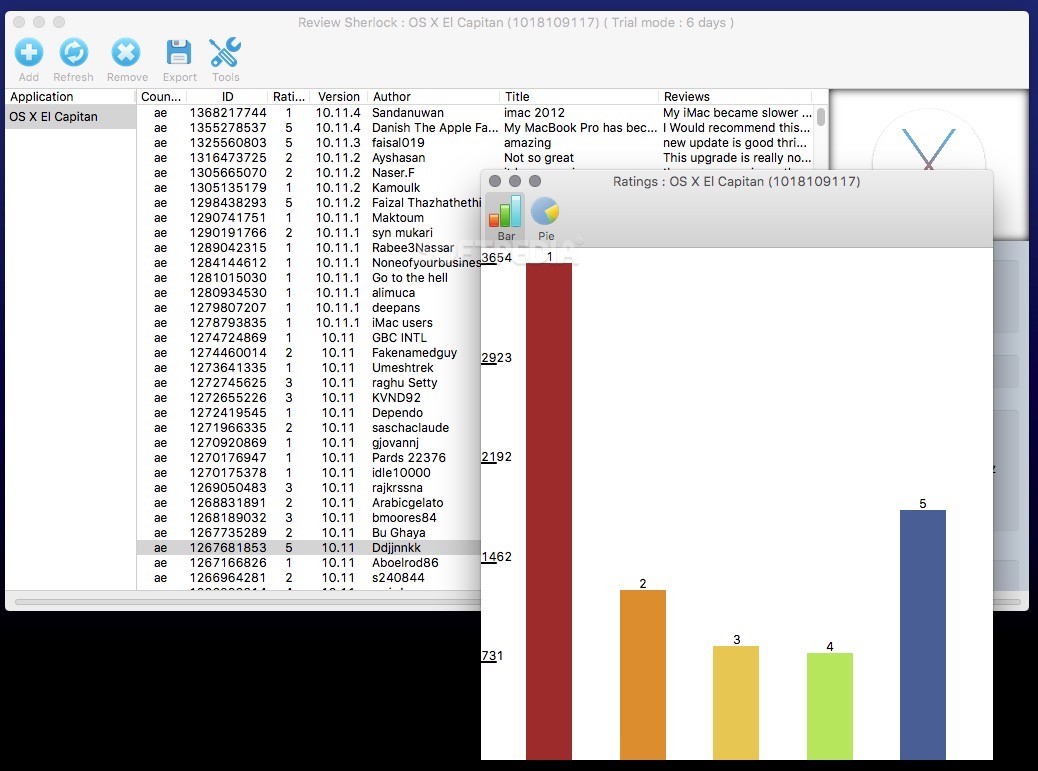Click author 'Go to the hell'

point(410,277)
